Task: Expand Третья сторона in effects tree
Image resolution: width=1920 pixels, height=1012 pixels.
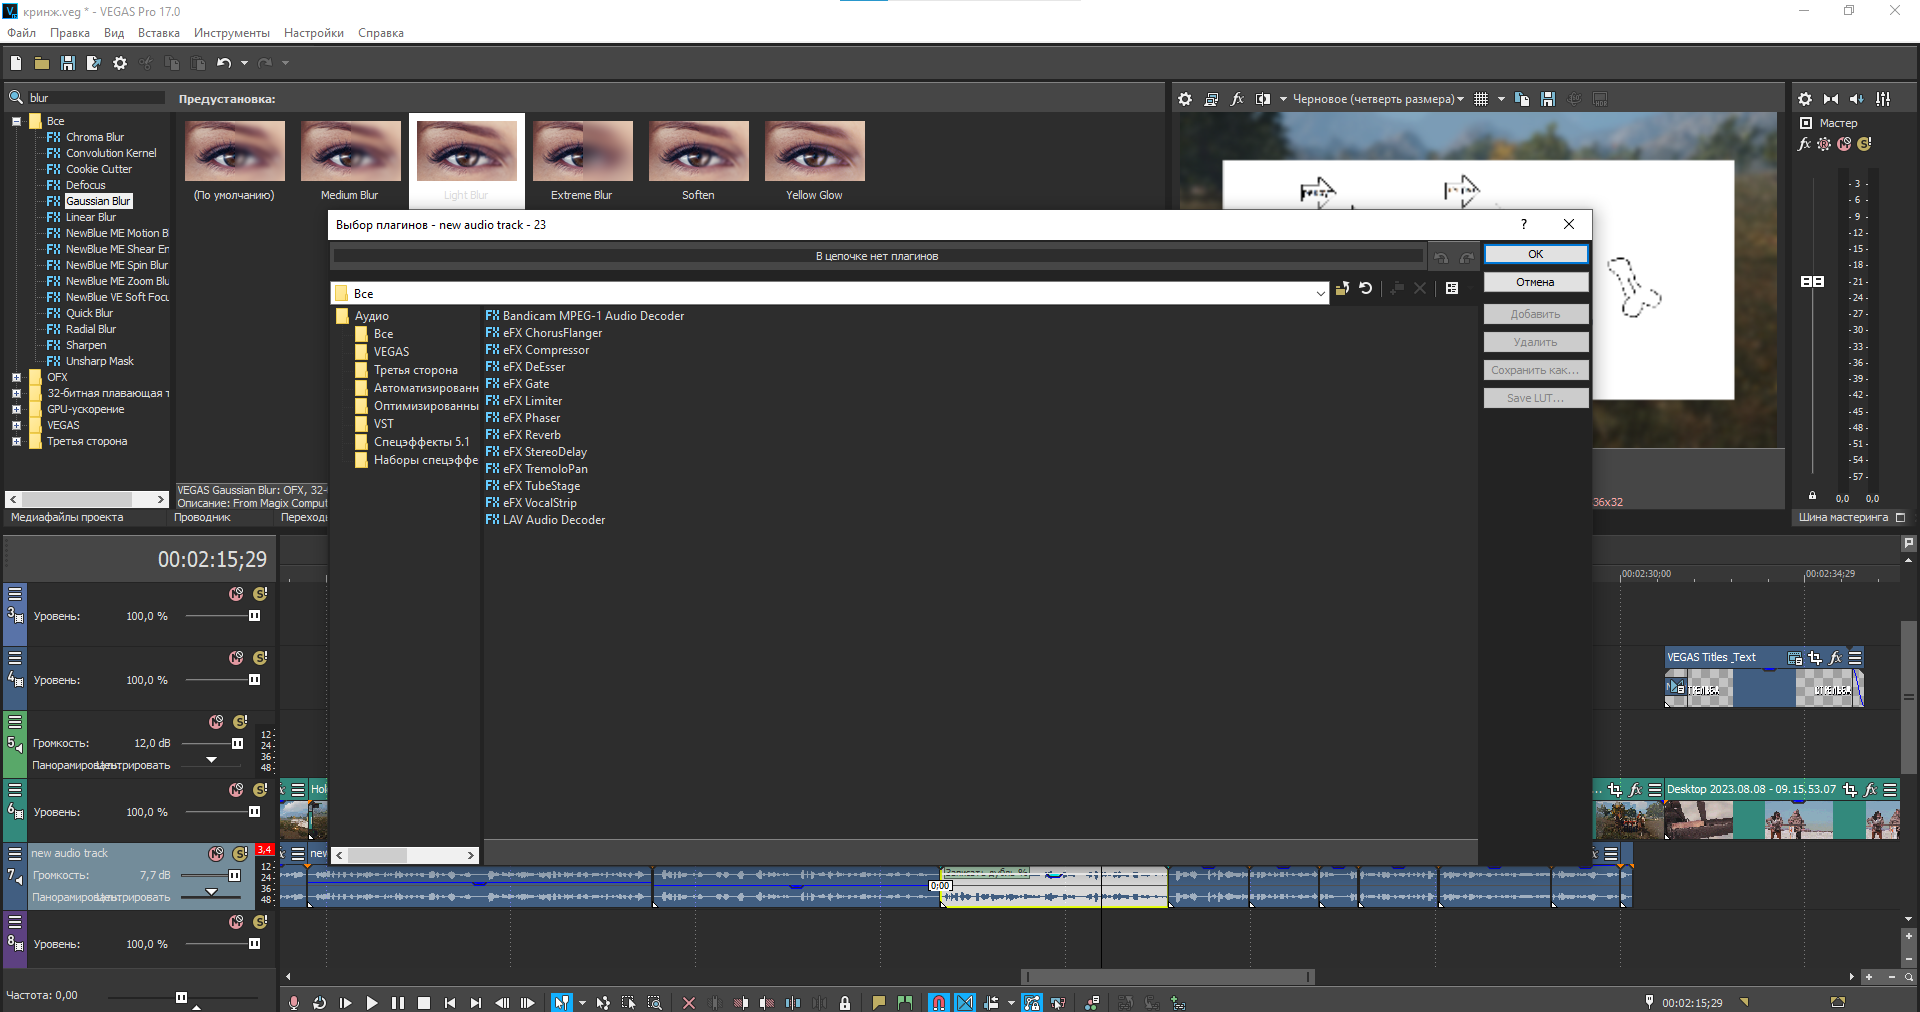Action: [x=16, y=441]
